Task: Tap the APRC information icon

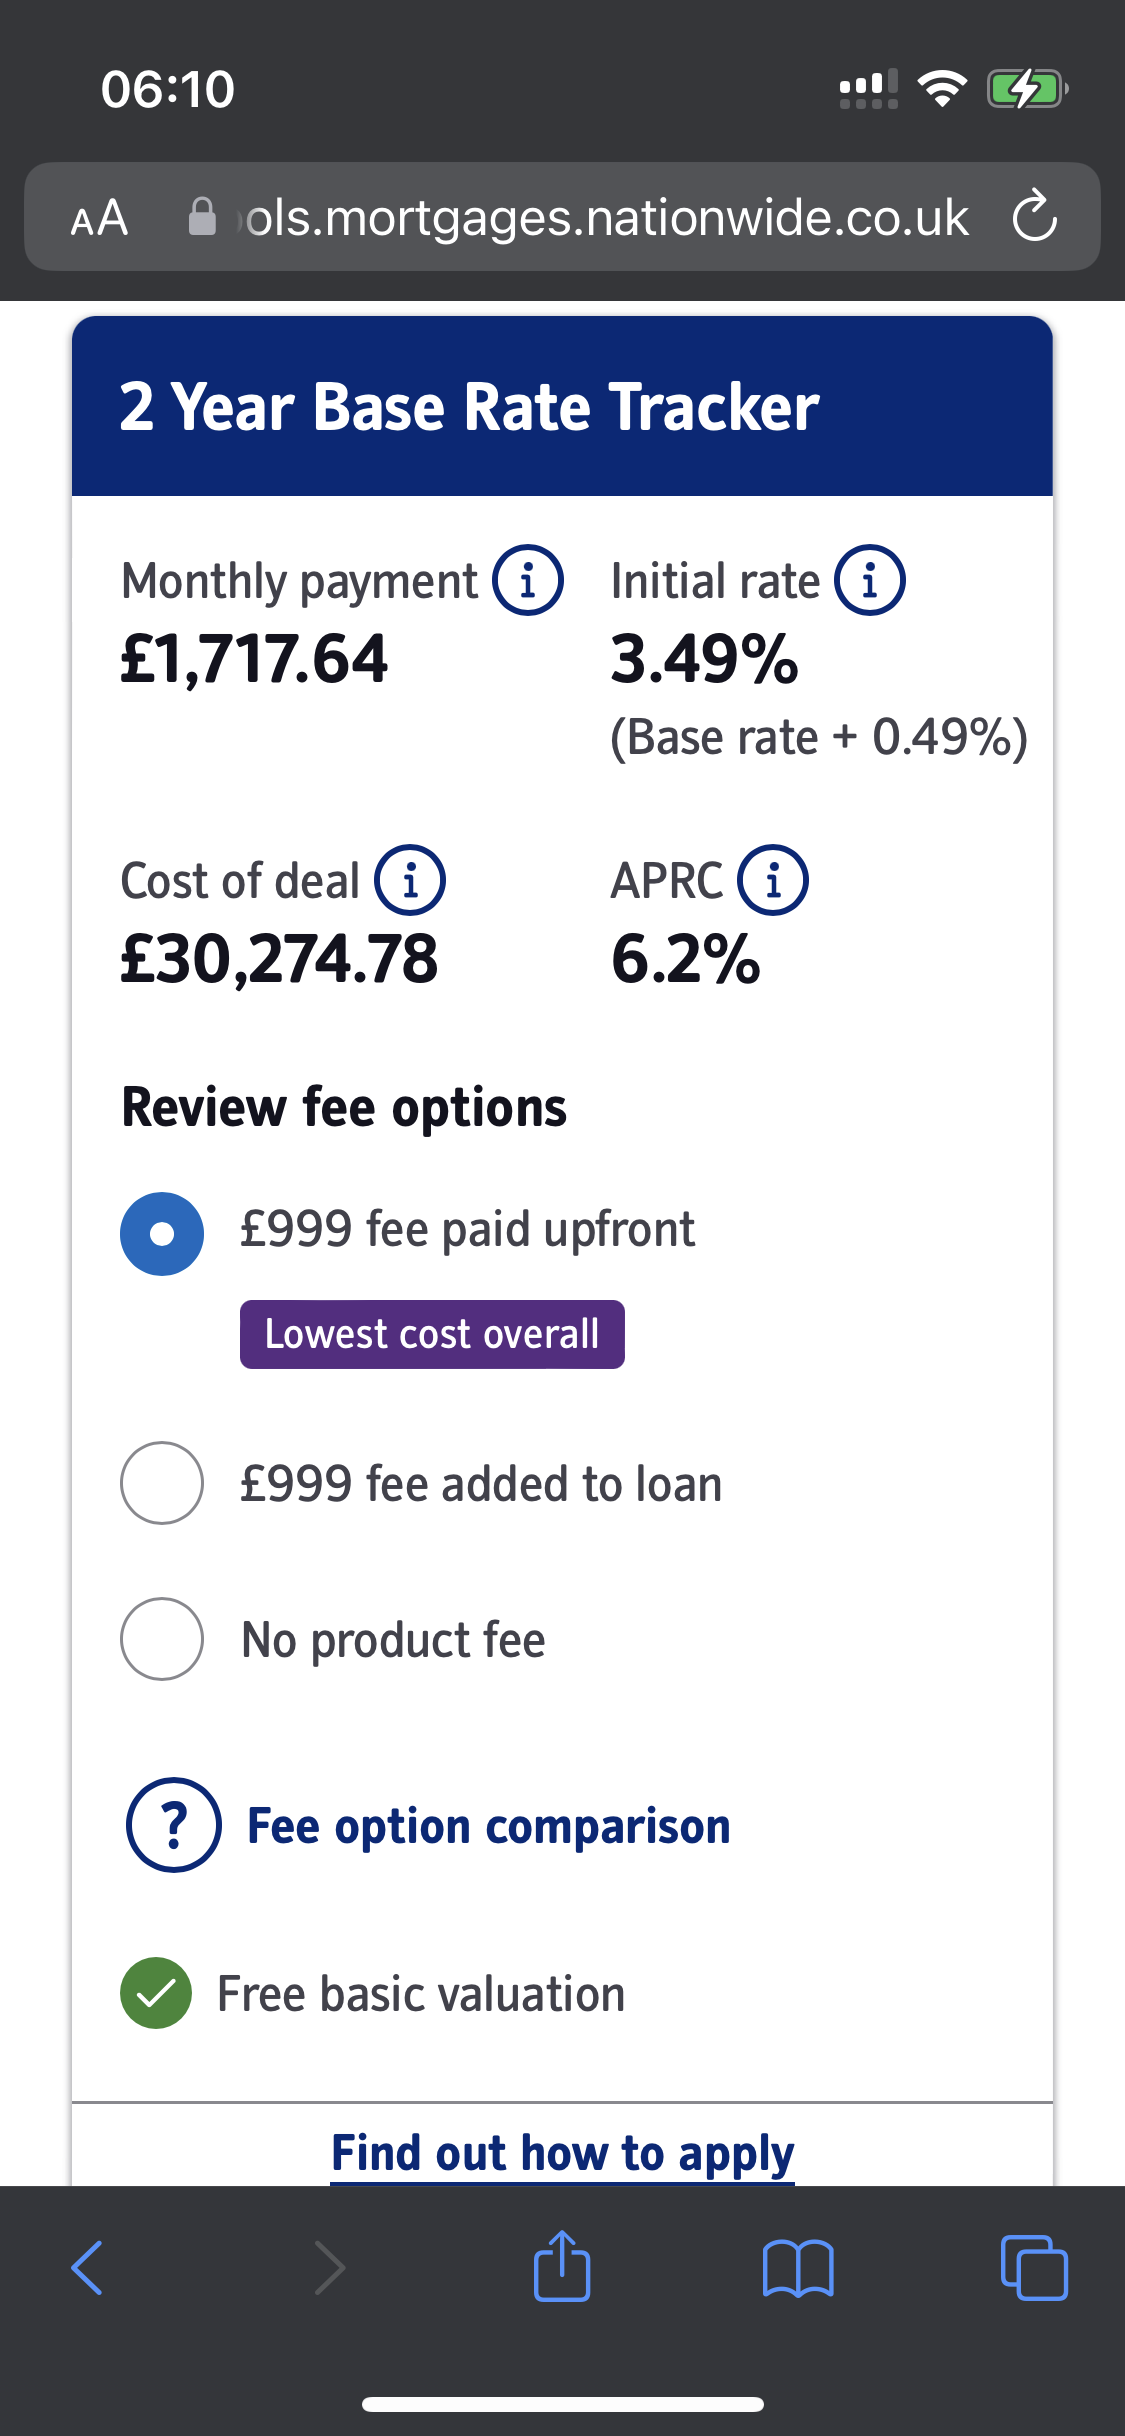Action: pyautogui.click(x=773, y=880)
